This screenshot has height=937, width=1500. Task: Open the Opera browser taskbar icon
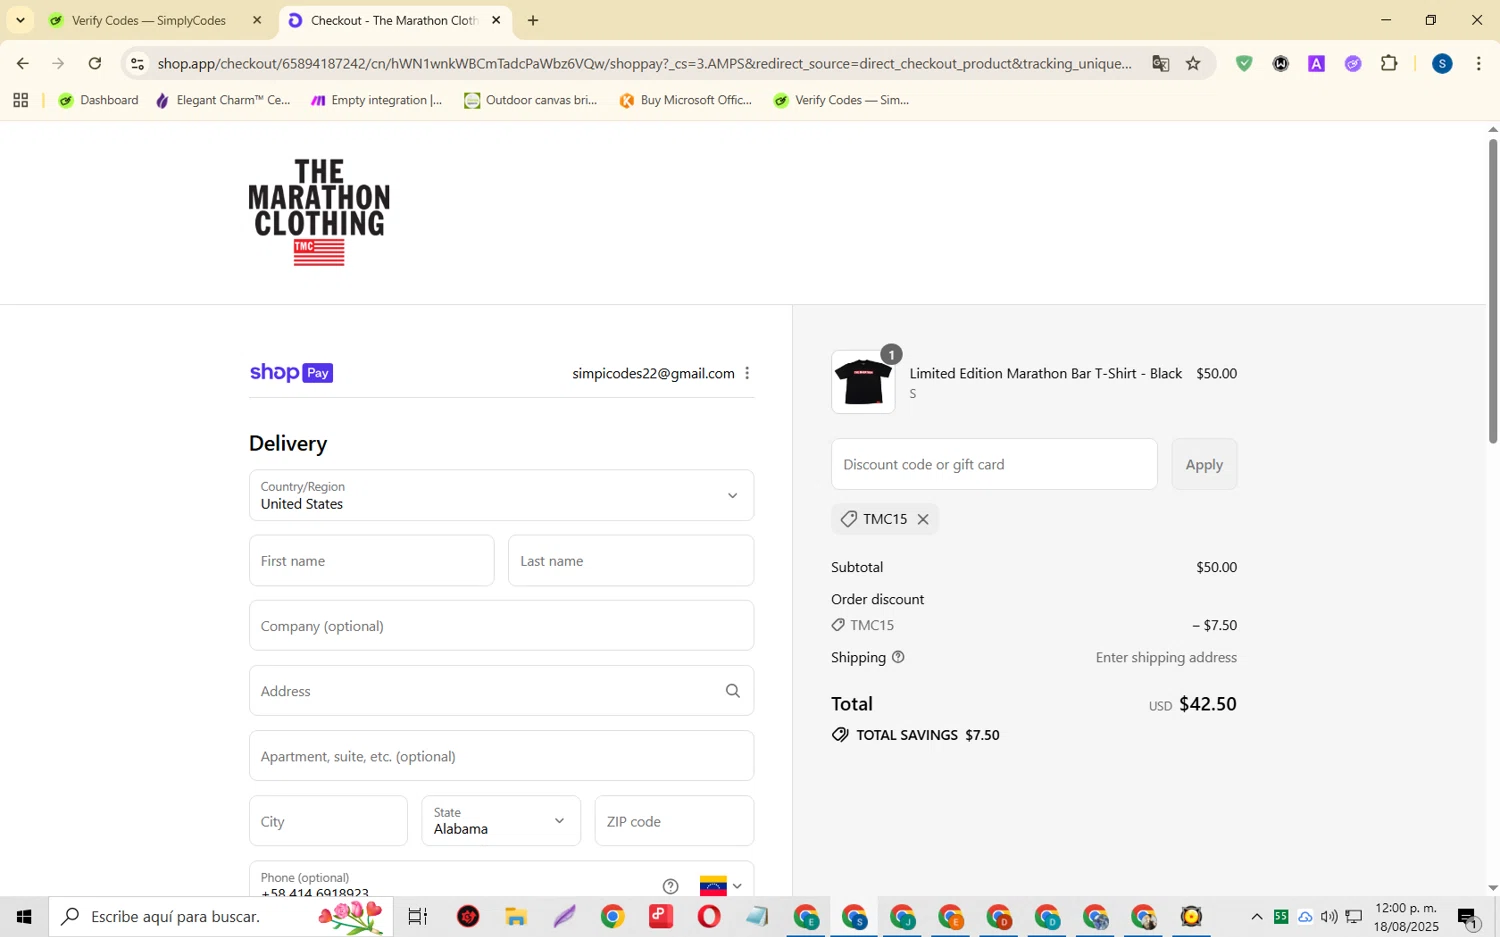pos(709,916)
